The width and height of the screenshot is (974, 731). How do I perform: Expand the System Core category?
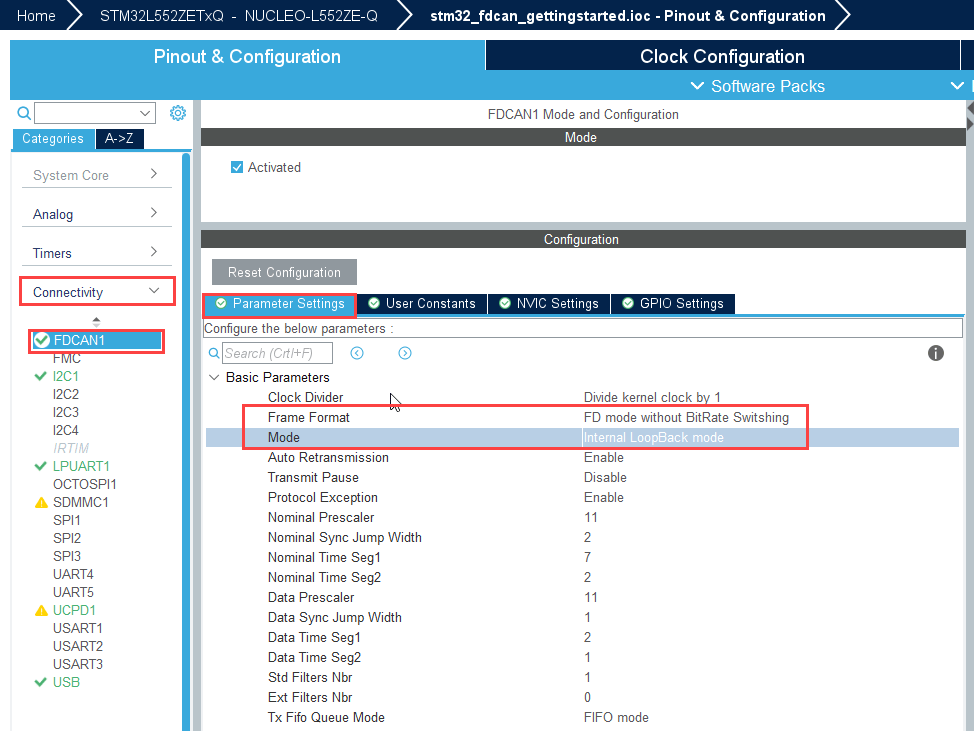click(96, 175)
